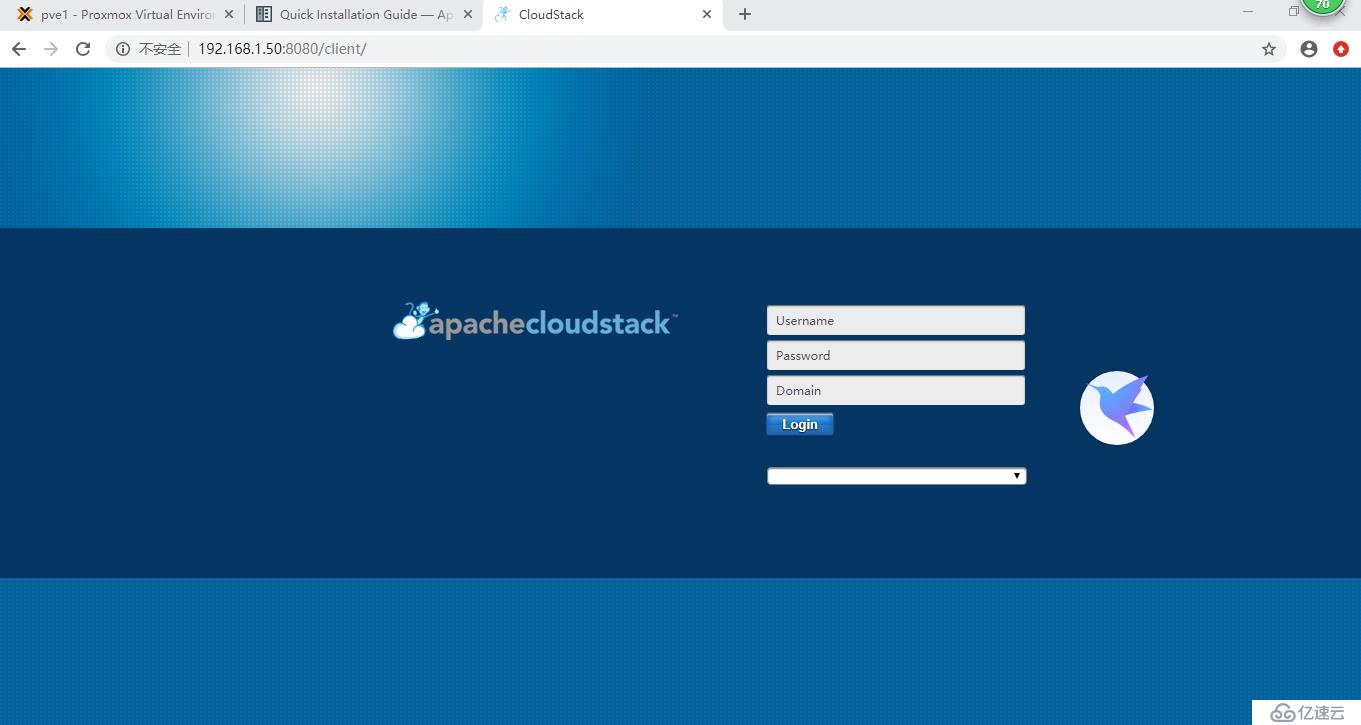
Task: Click the green 70 badge in corner
Action: [x=1323, y=5]
